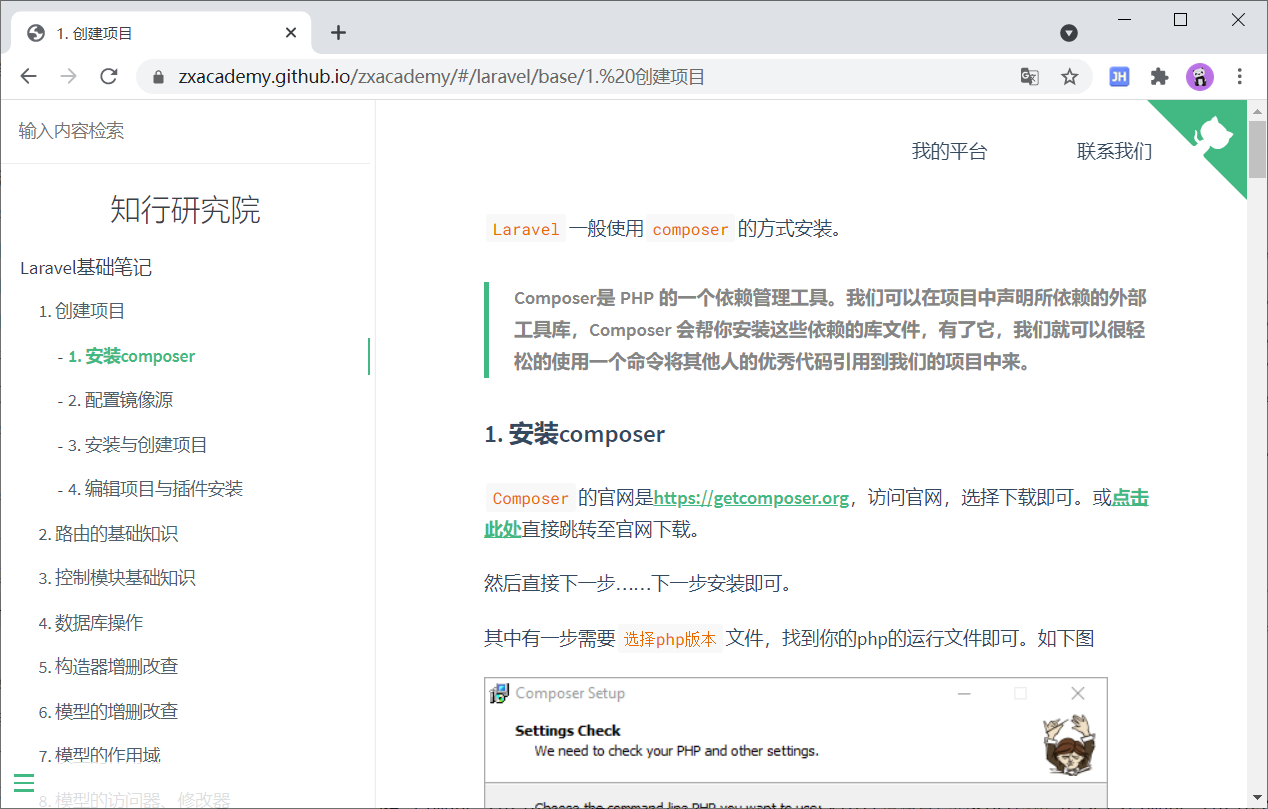This screenshot has width=1268, height=809.
Task: Expand the 2.路由的基础知识 section
Action: click(114, 533)
